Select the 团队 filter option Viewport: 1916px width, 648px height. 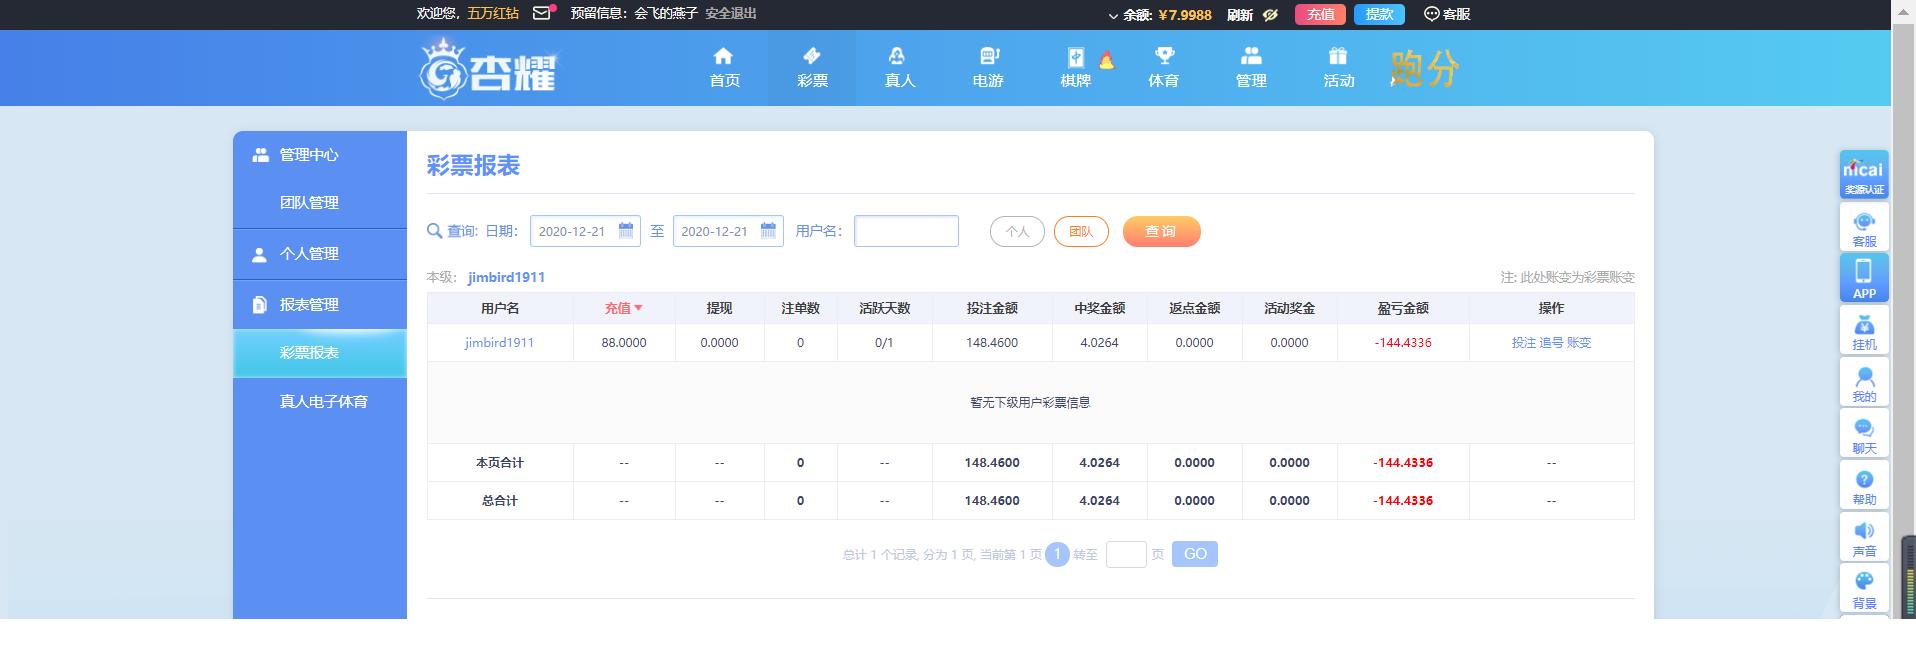pyautogui.click(x=1081, y=231)
